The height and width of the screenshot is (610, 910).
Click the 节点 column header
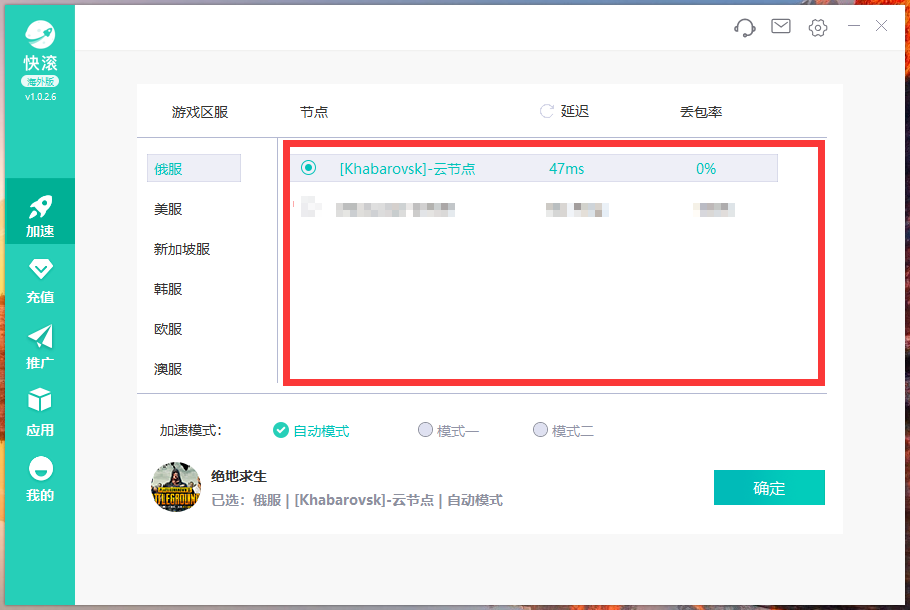tap(314, 112)
